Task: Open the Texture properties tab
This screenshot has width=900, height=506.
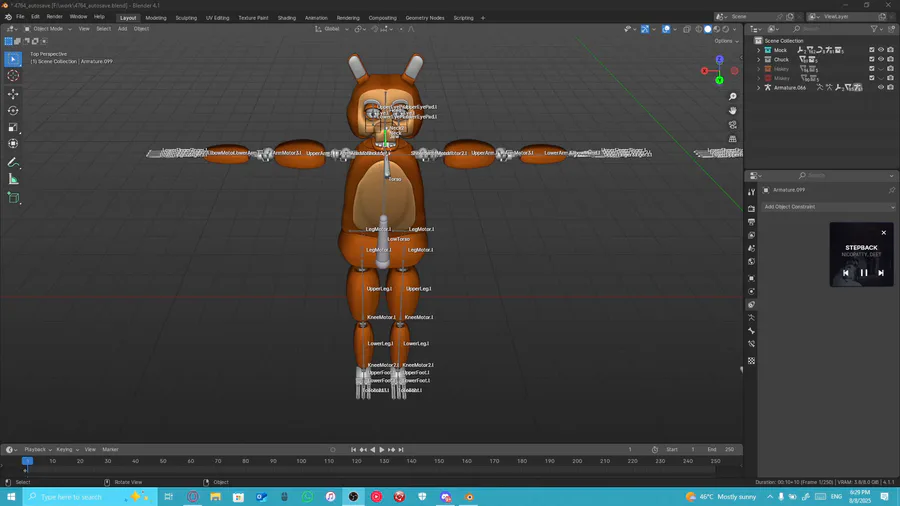Action: coord(751,361)
